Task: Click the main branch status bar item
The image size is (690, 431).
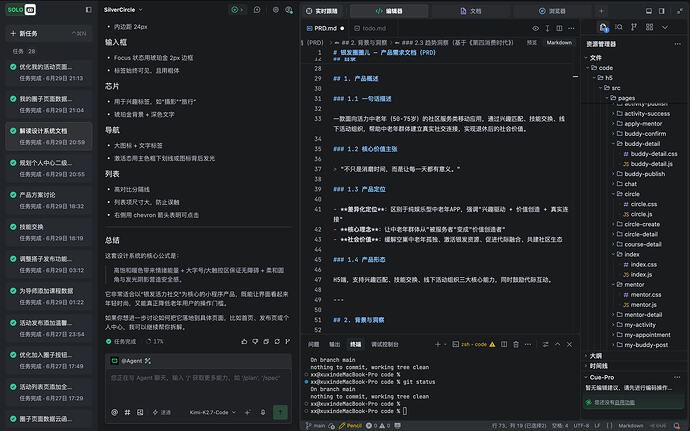Action: coord(316,426)
